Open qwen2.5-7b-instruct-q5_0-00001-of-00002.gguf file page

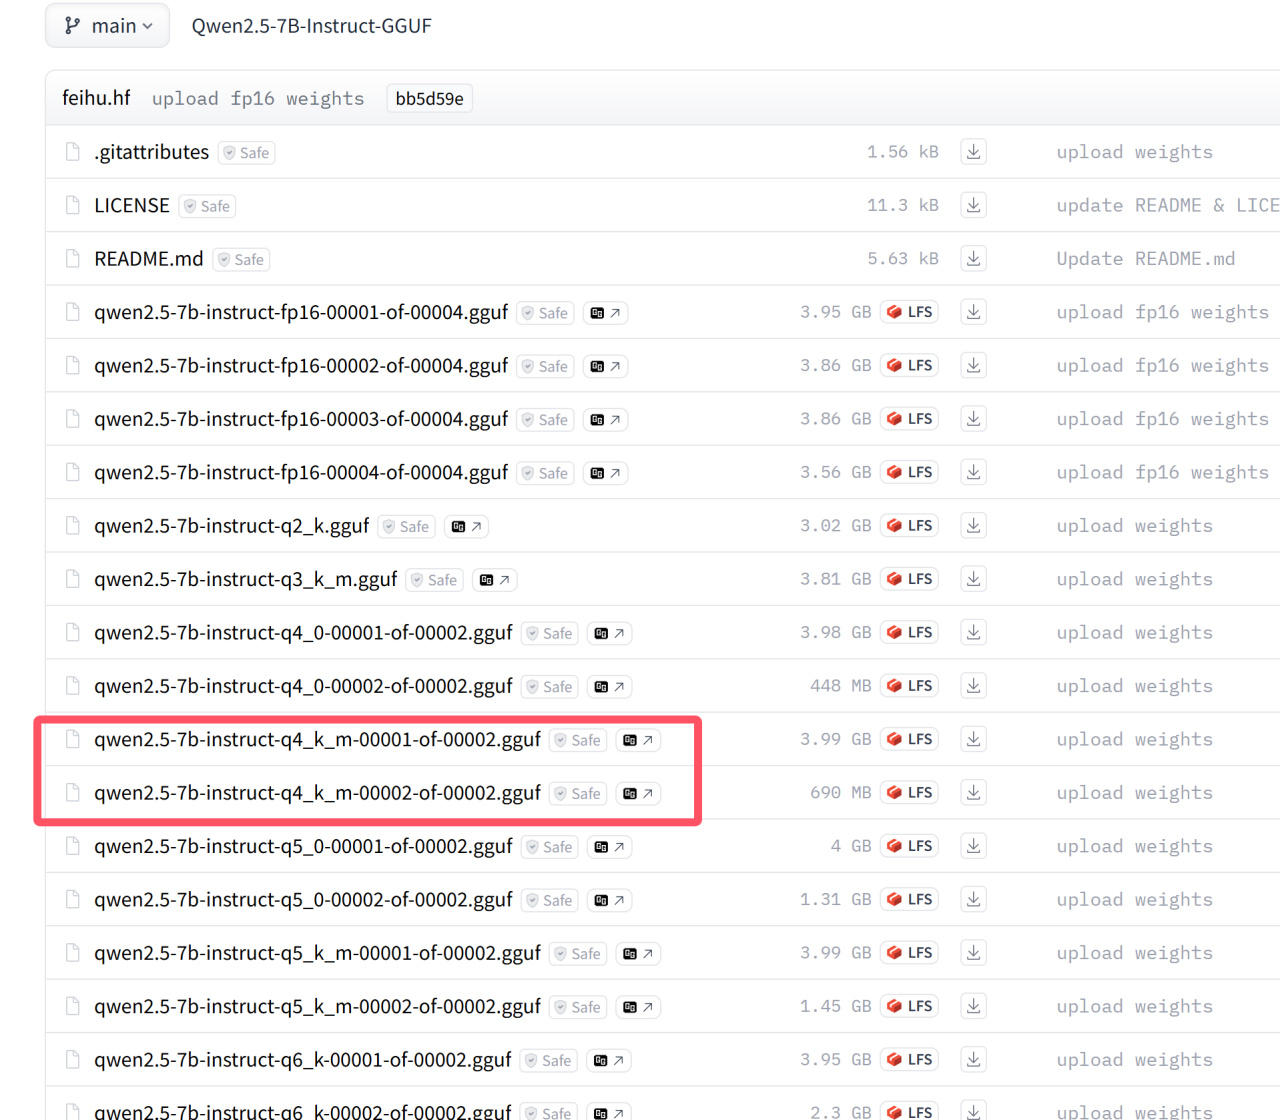pyautogui.click(x=303, y=847)
